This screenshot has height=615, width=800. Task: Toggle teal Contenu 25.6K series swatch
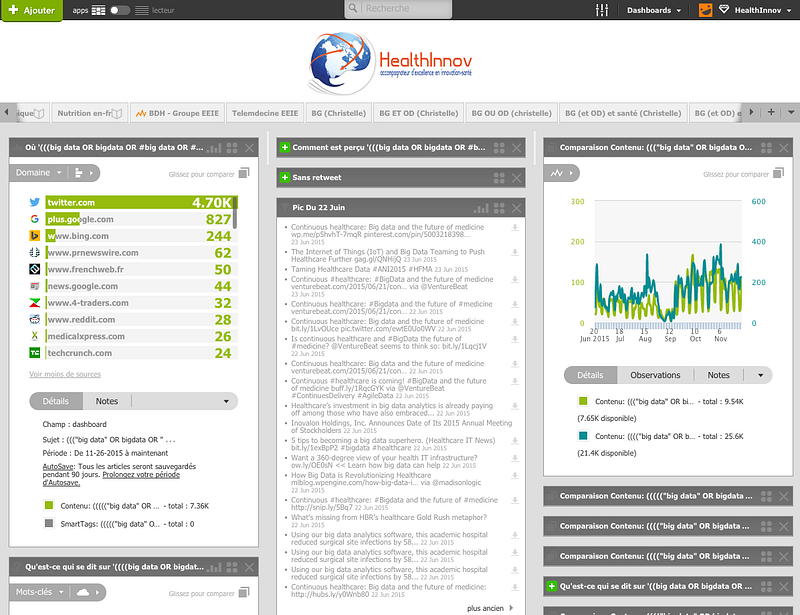[583, 436]
